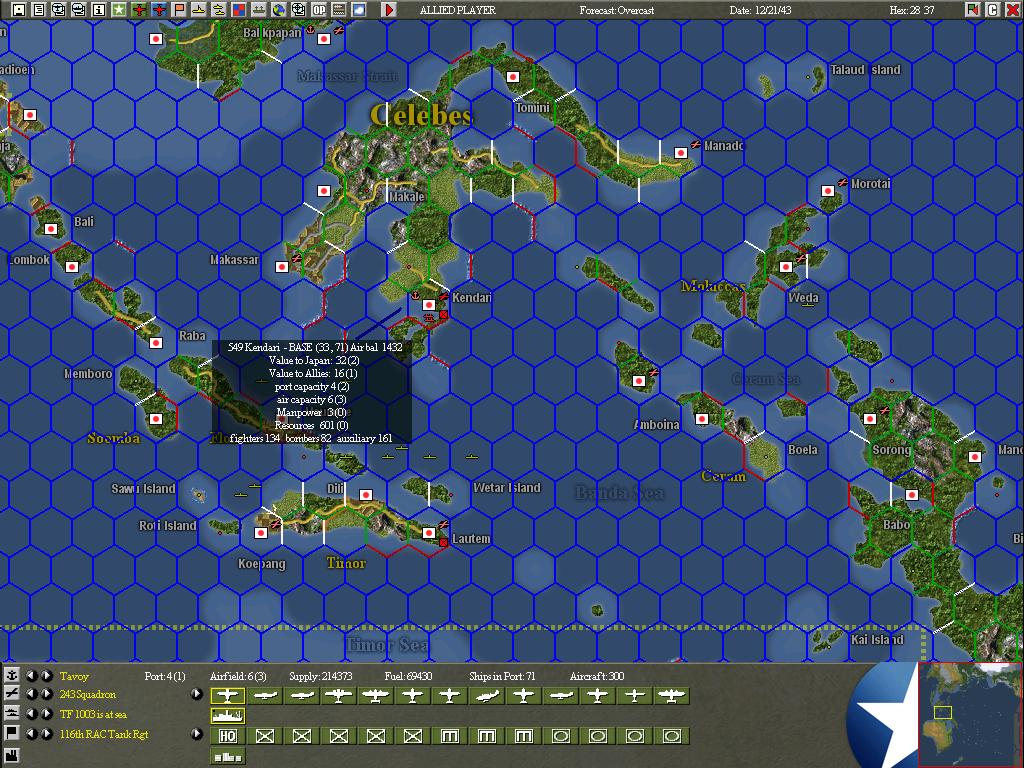Select the twin-engine bomber icon, fifth in aircraft row

(x=376, y=696)
